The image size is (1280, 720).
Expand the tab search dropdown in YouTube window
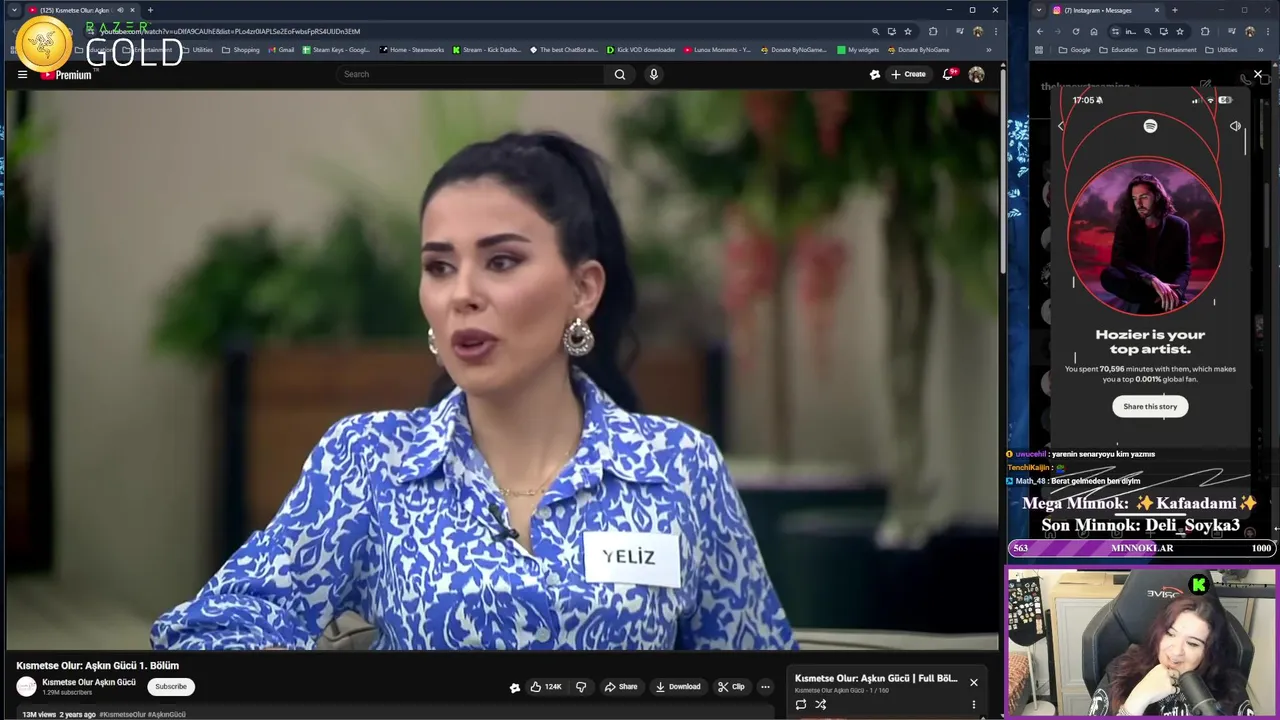click(x=14, y=10)
